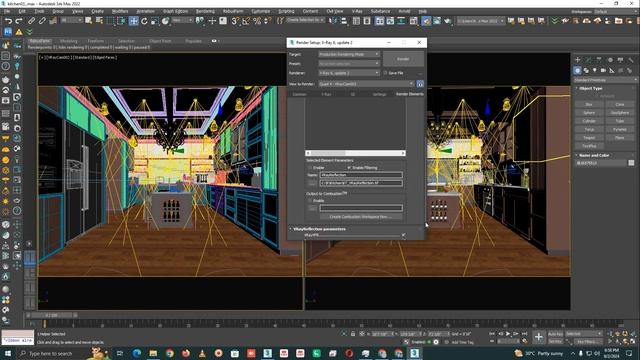
Task: Open Select by Name list icon
Action: 99,20
